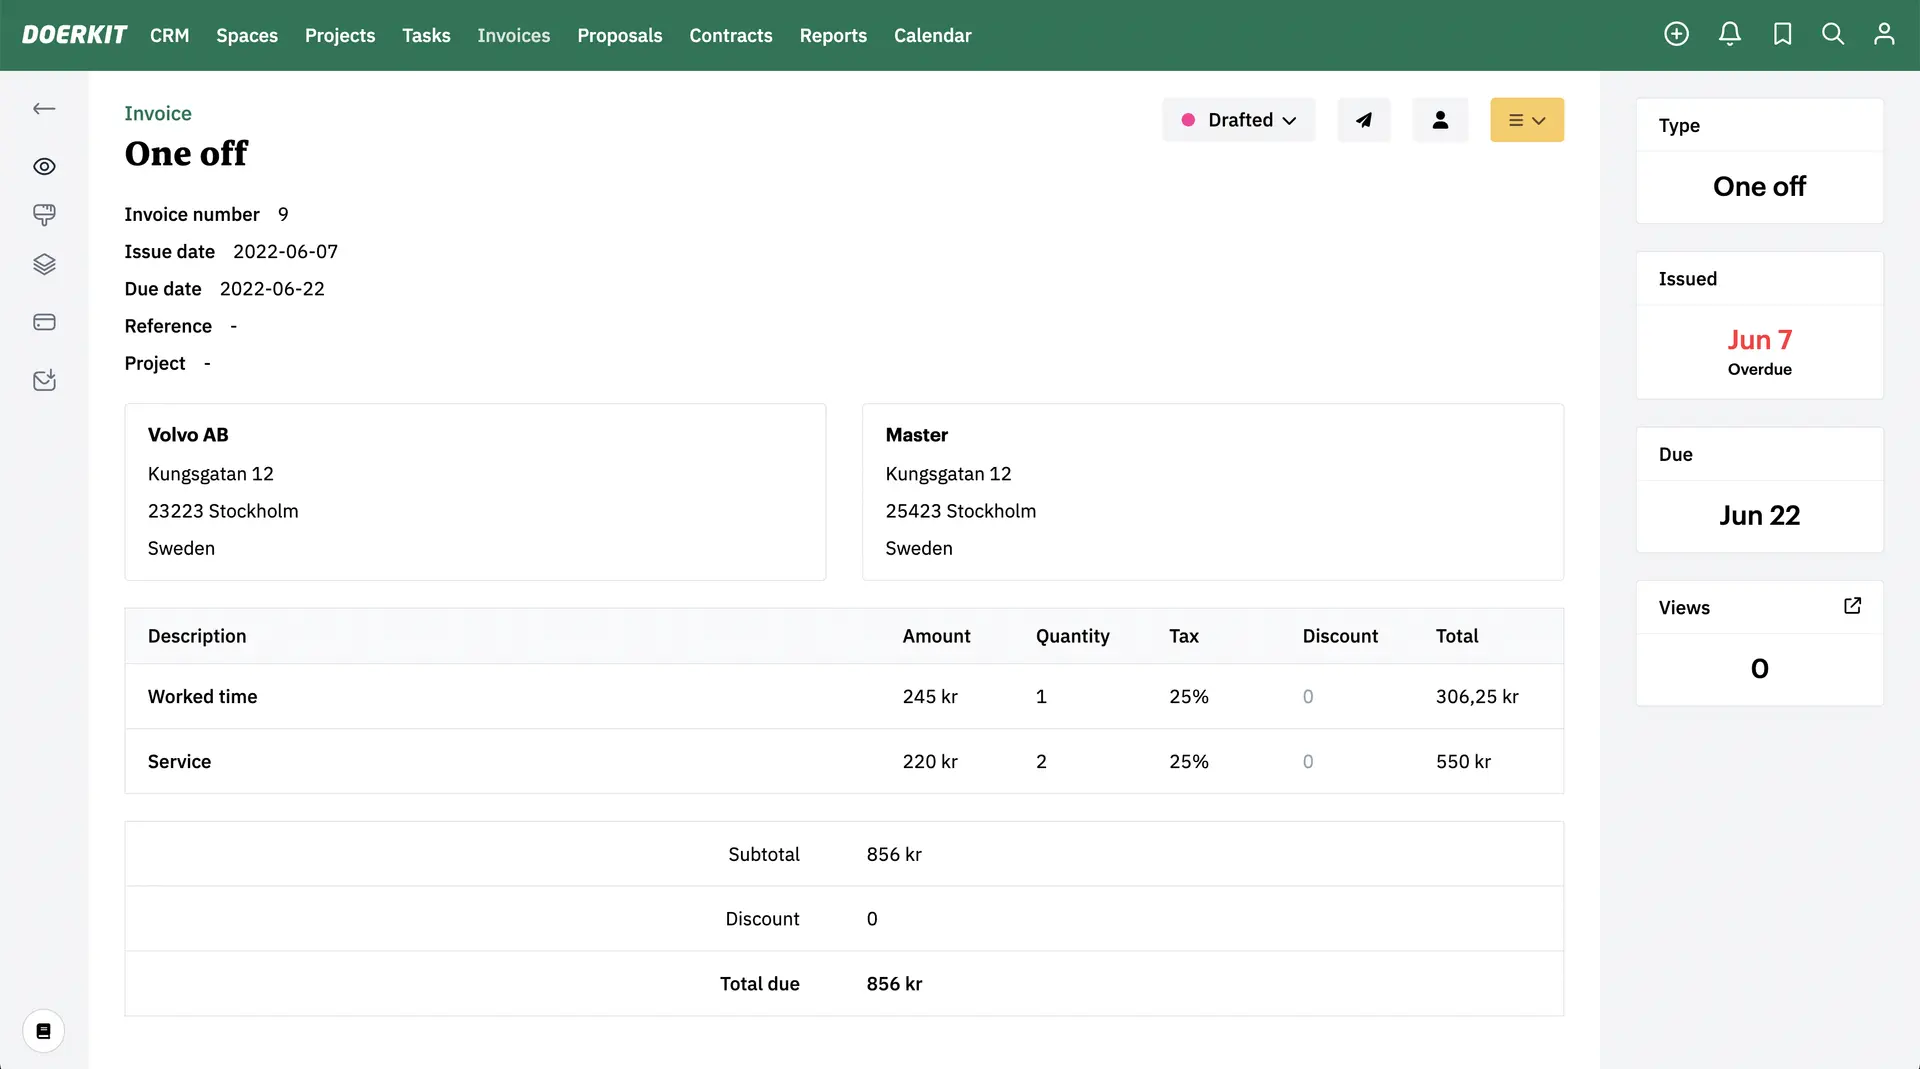Image resolution: width=1920 pixels, height=1069 pixels.
Task: Open external link in Views card
Action: coord(1852,606)
